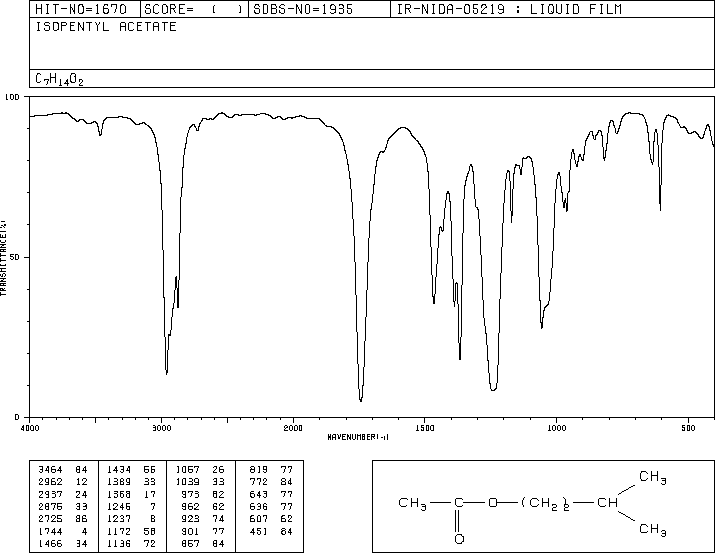Select peak table entry 1039

[200, 481]
